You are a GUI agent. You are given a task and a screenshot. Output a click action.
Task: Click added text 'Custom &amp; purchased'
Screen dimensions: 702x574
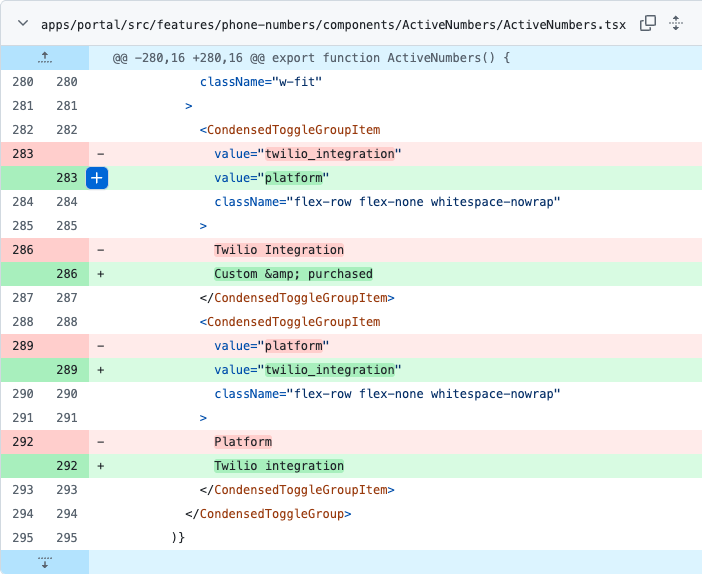tap(293, 274)
